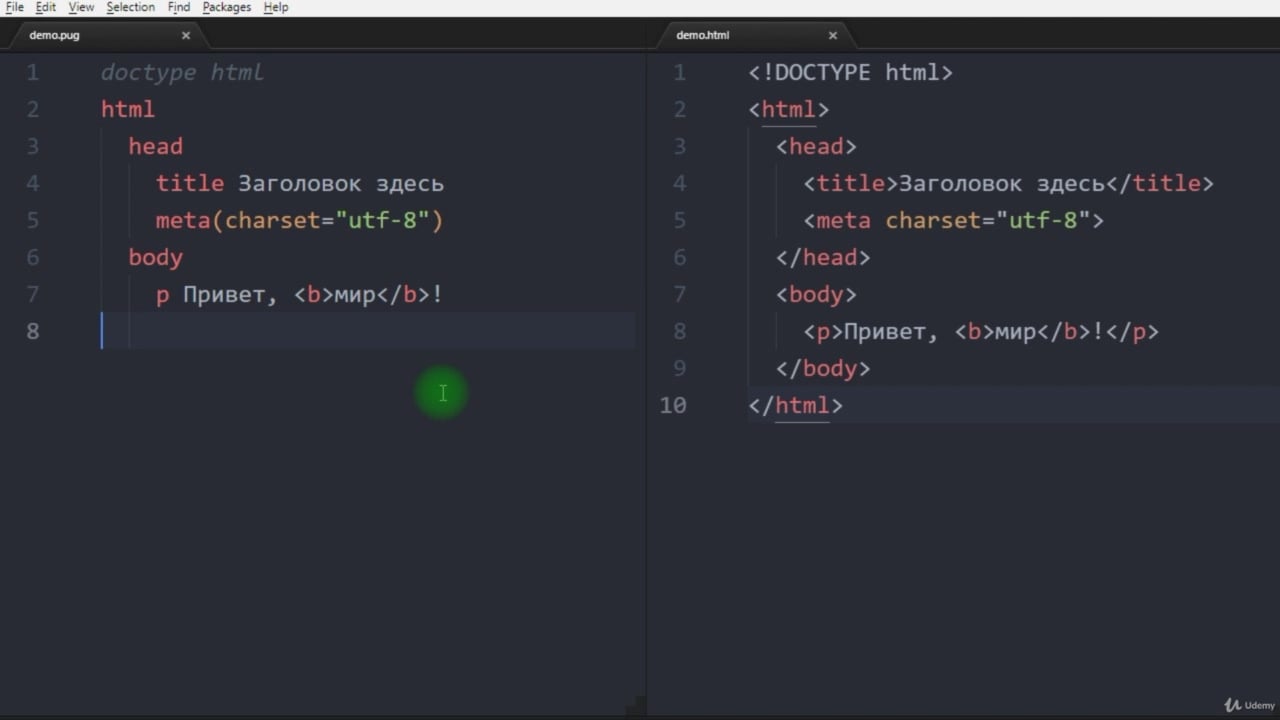Click the meta(charset="utf-8") line in demo.pug

click(299, 221)
